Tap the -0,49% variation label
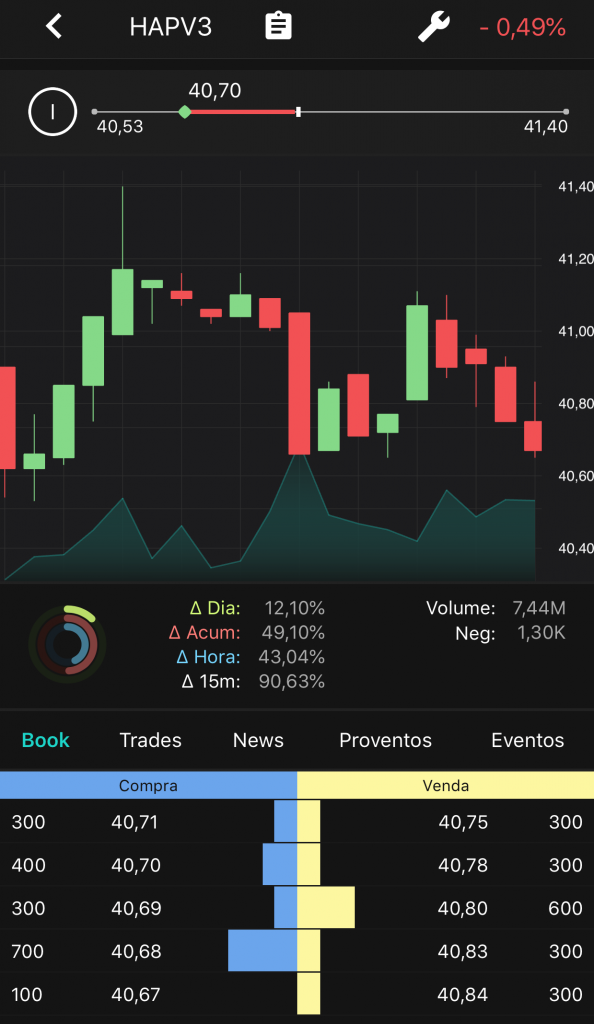 pos(522,27)
